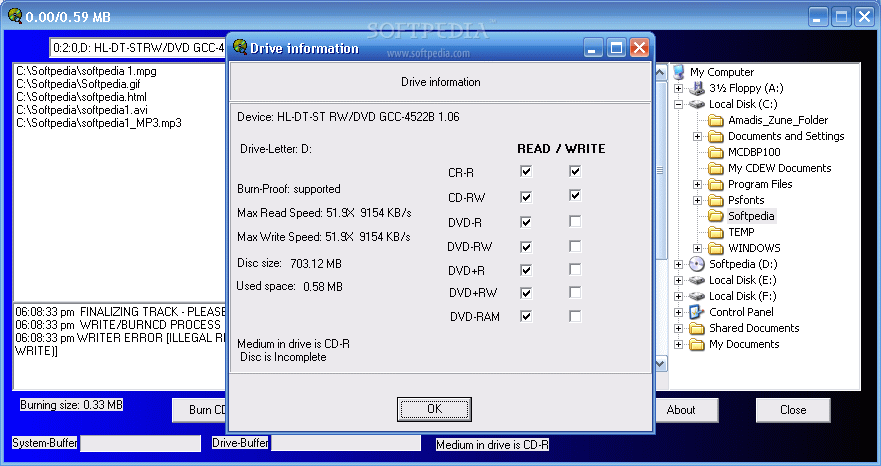The image size is (881, 466).
Task: Toggle the CR-R read checkbox
Action: 526,171
